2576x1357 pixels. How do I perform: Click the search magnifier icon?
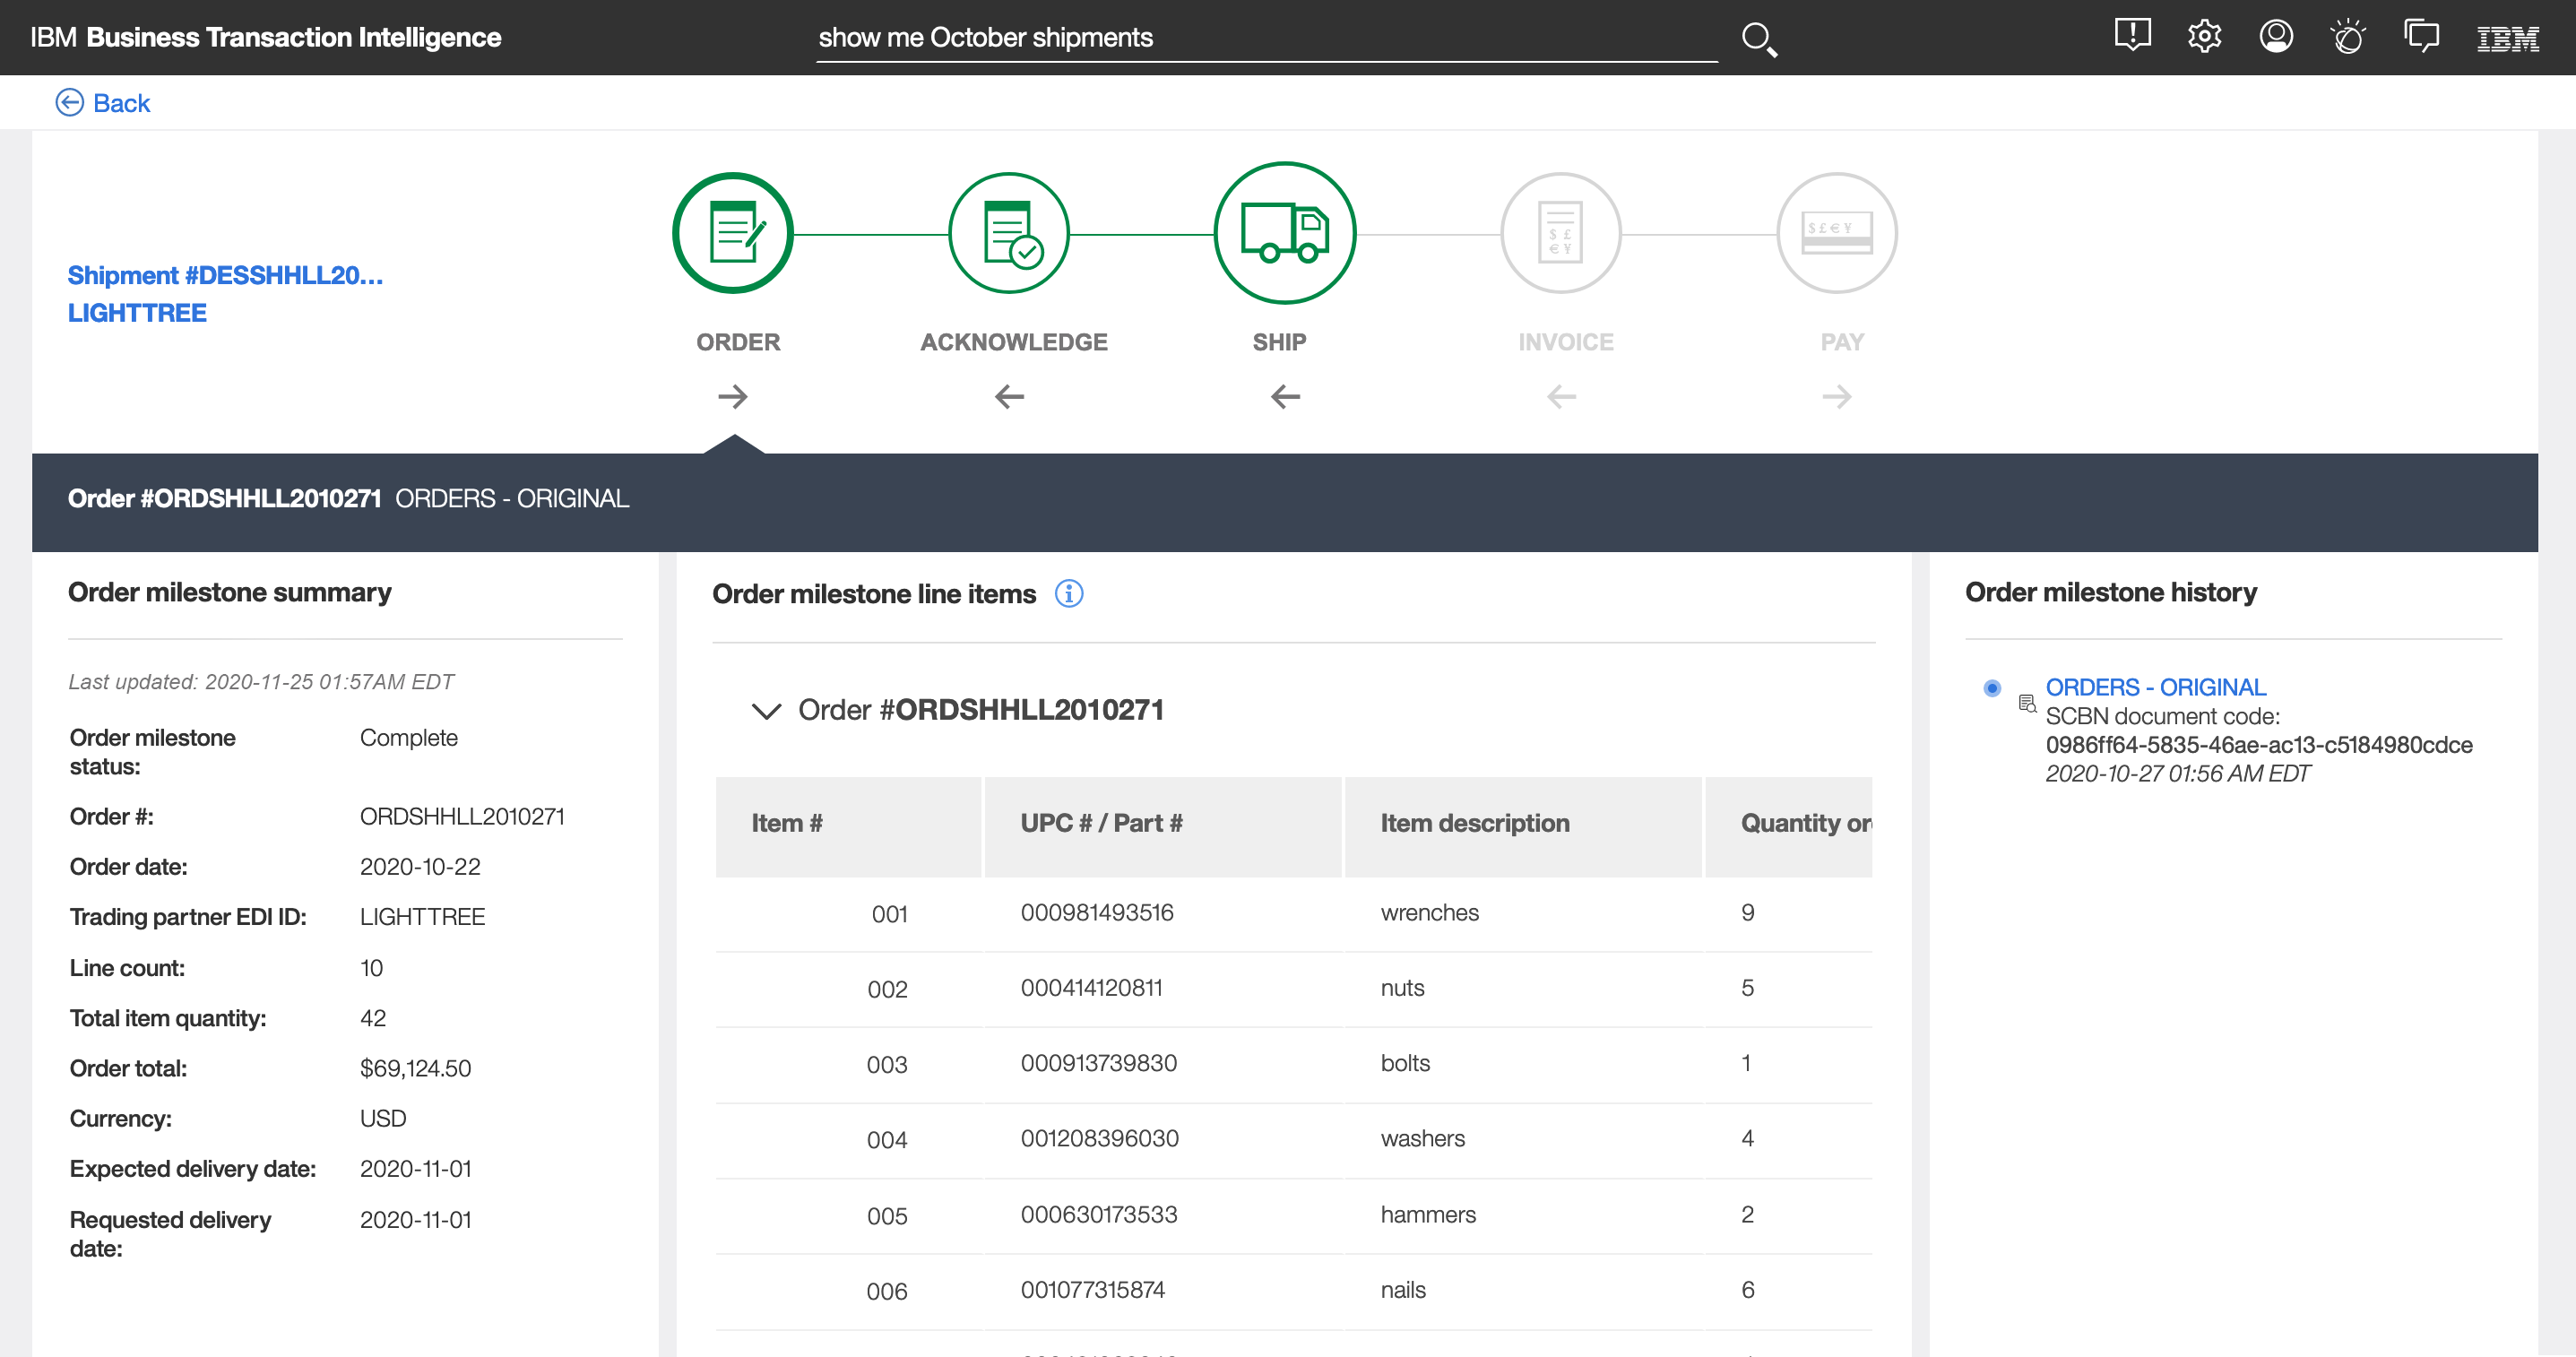(x=1759, y=39)
